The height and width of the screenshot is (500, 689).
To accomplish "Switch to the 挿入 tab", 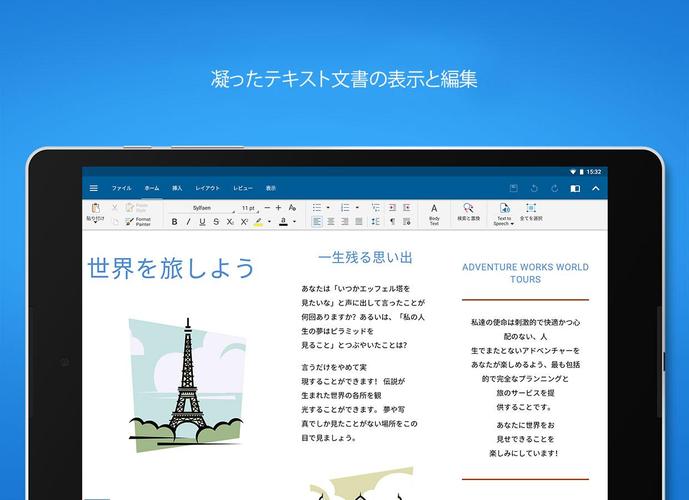I will click(177, 188).
